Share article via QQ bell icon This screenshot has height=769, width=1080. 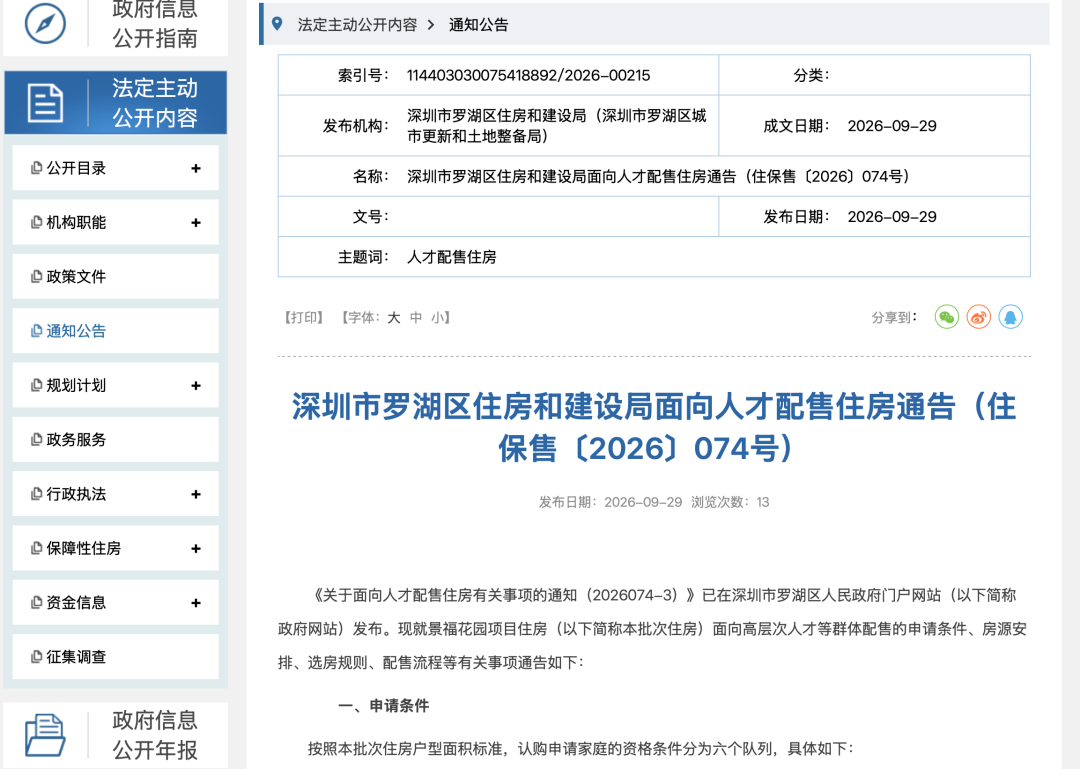tap(1010, 317)
